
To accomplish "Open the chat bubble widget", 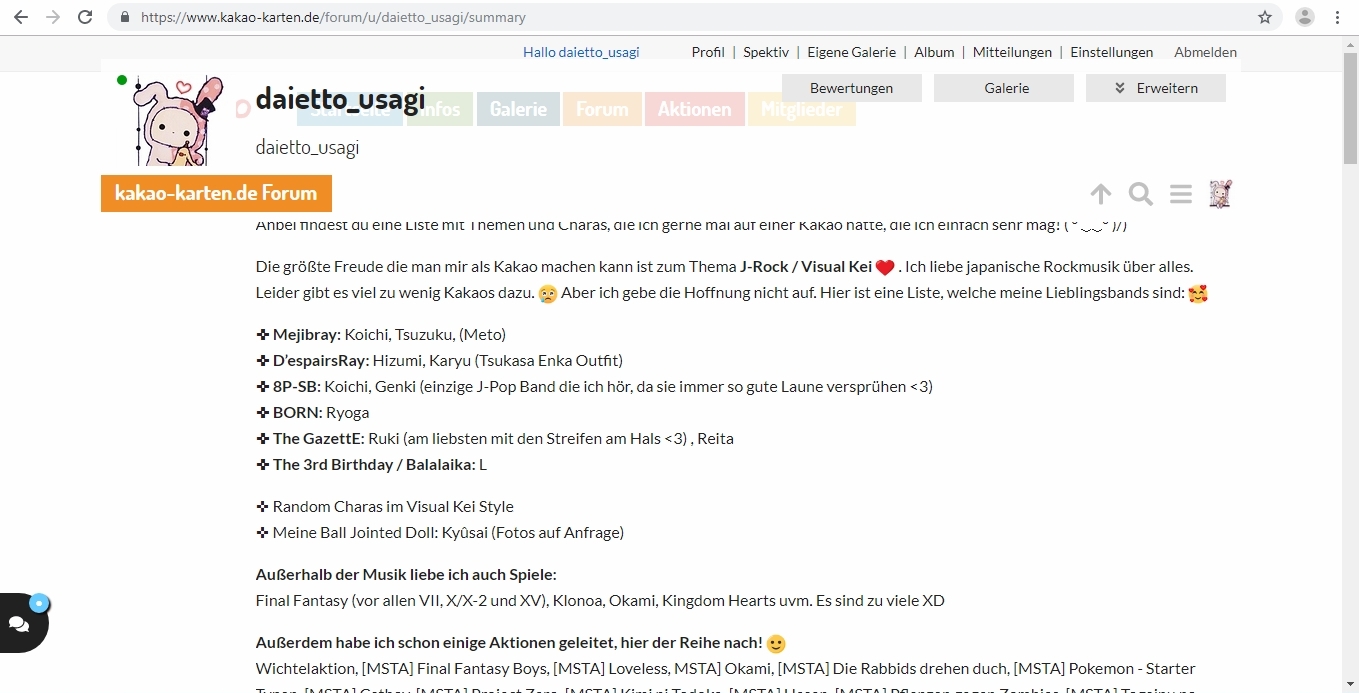I will pos(20,624).
